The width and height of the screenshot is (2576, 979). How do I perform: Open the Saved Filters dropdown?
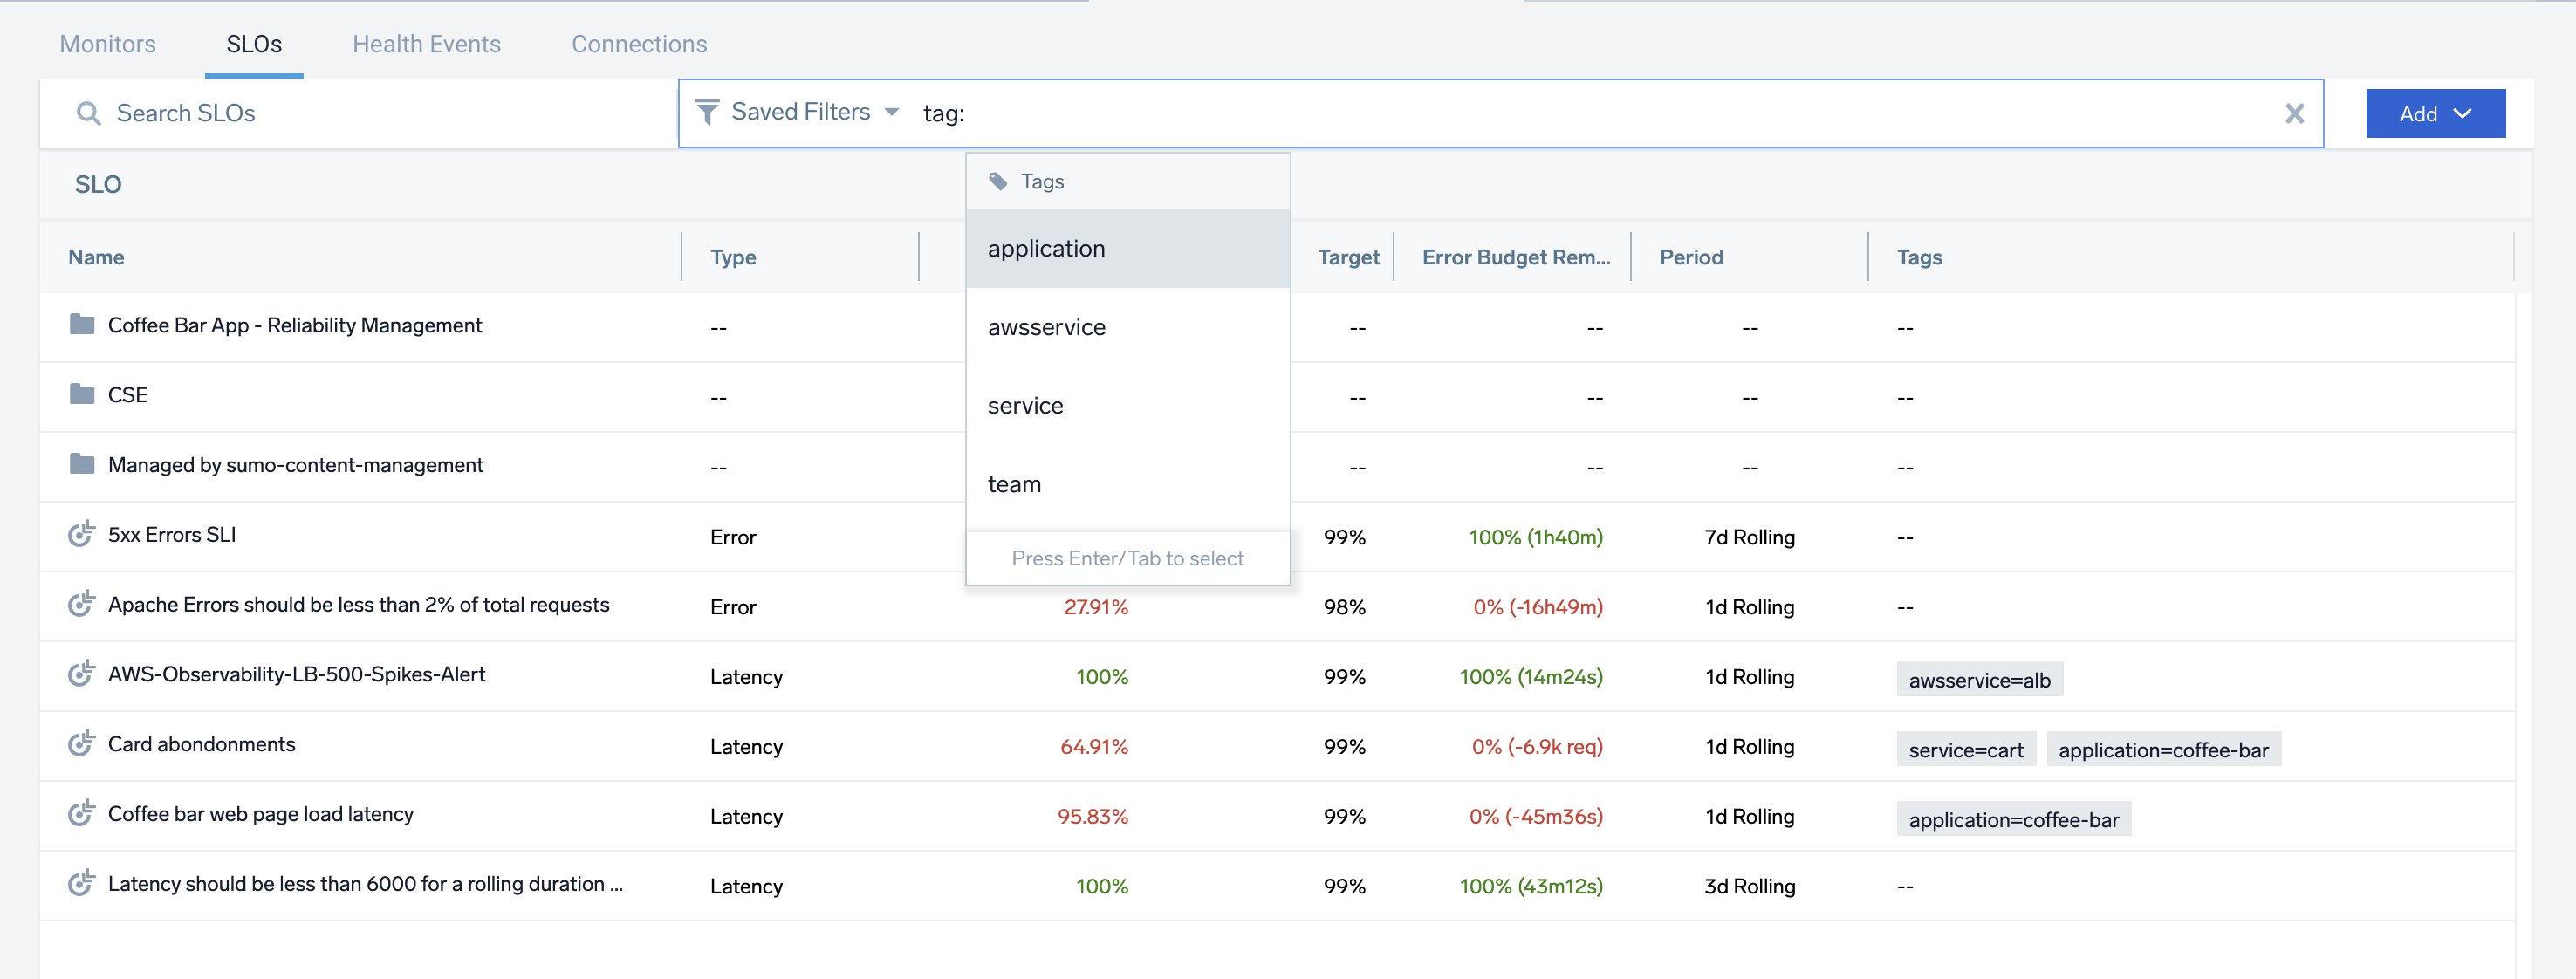click(812, 112)
